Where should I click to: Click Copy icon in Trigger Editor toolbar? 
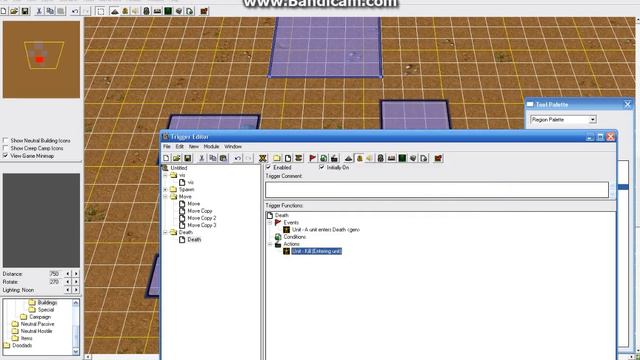[213, 158]
